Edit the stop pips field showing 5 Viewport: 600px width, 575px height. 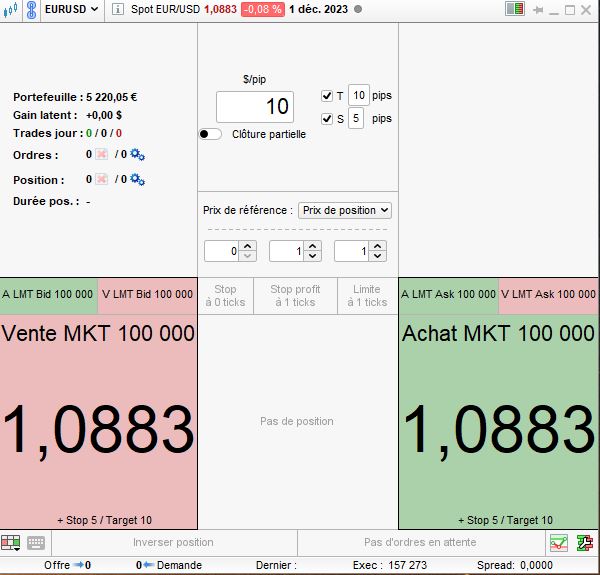pyautogui.click(x=356, y=118)
